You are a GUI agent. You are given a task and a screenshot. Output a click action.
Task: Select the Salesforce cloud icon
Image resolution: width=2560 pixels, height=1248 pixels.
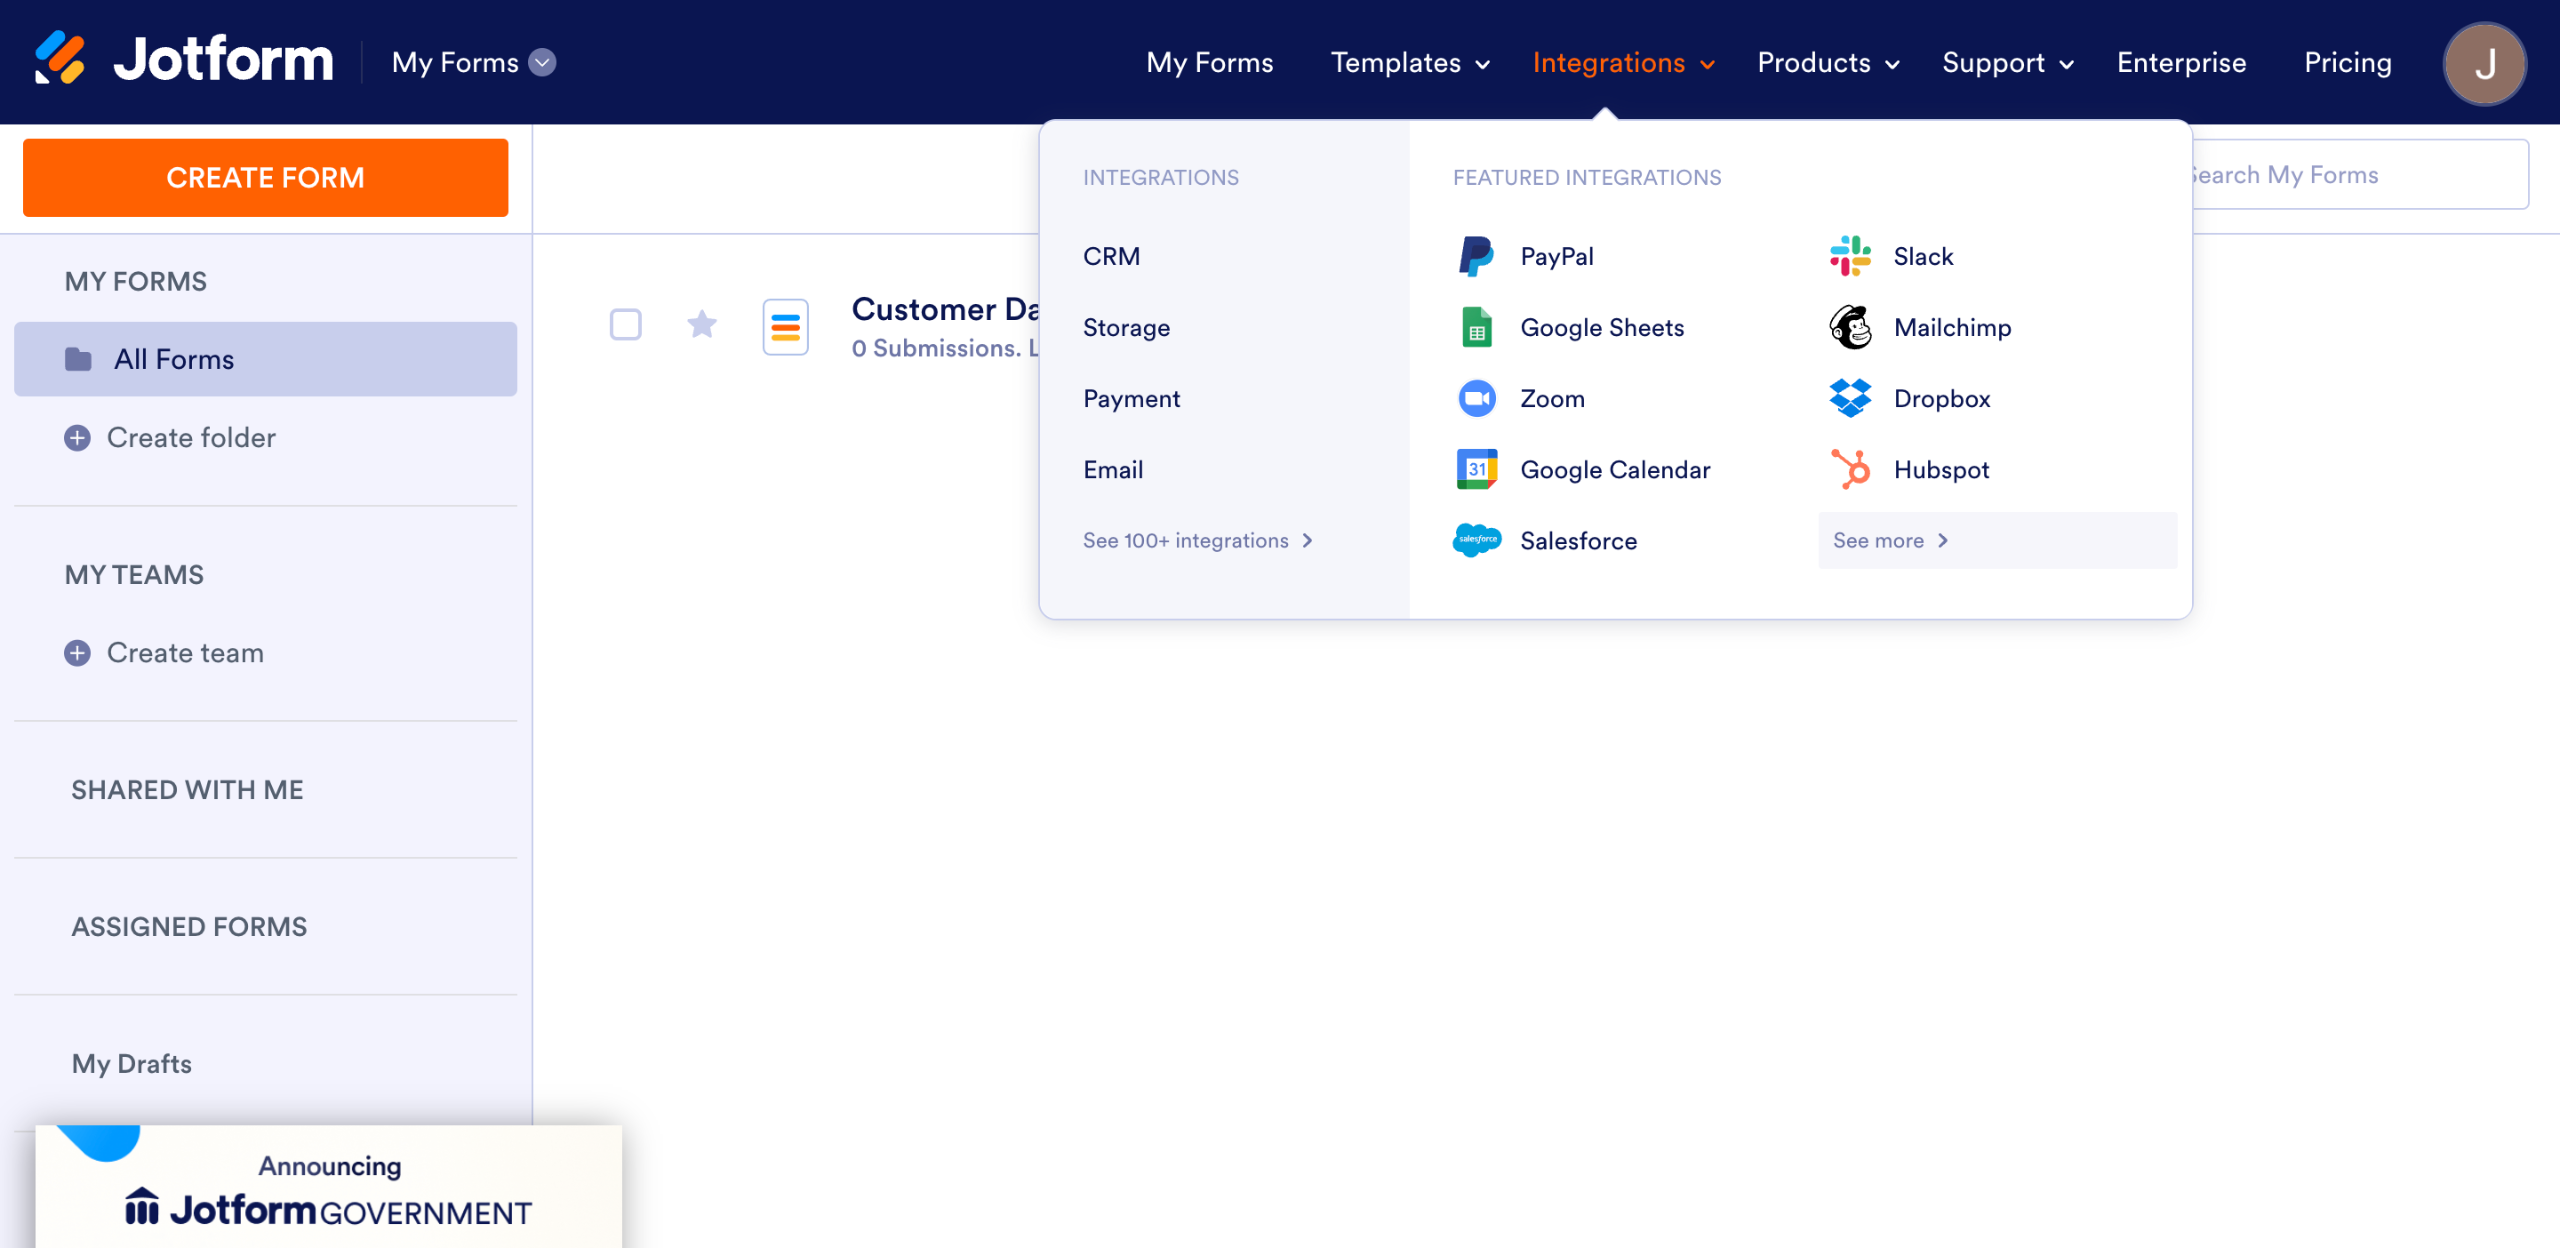pos(1476,540)
